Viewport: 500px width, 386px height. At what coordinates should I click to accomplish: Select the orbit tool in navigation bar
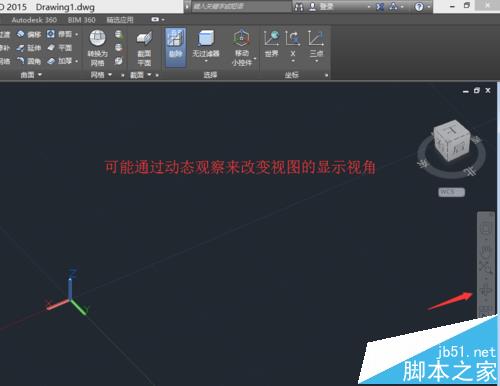pyautogui.click(x=486, y=289)
